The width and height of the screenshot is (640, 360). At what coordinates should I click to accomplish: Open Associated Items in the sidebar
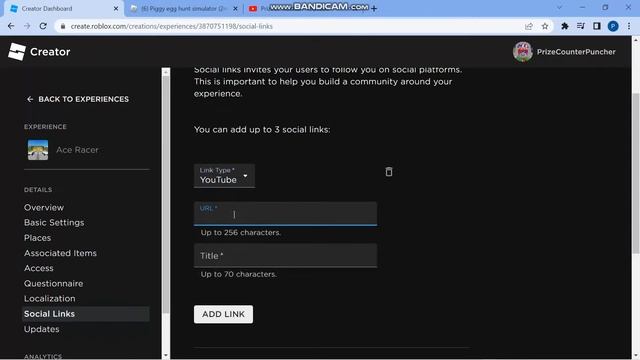(60, 253)
